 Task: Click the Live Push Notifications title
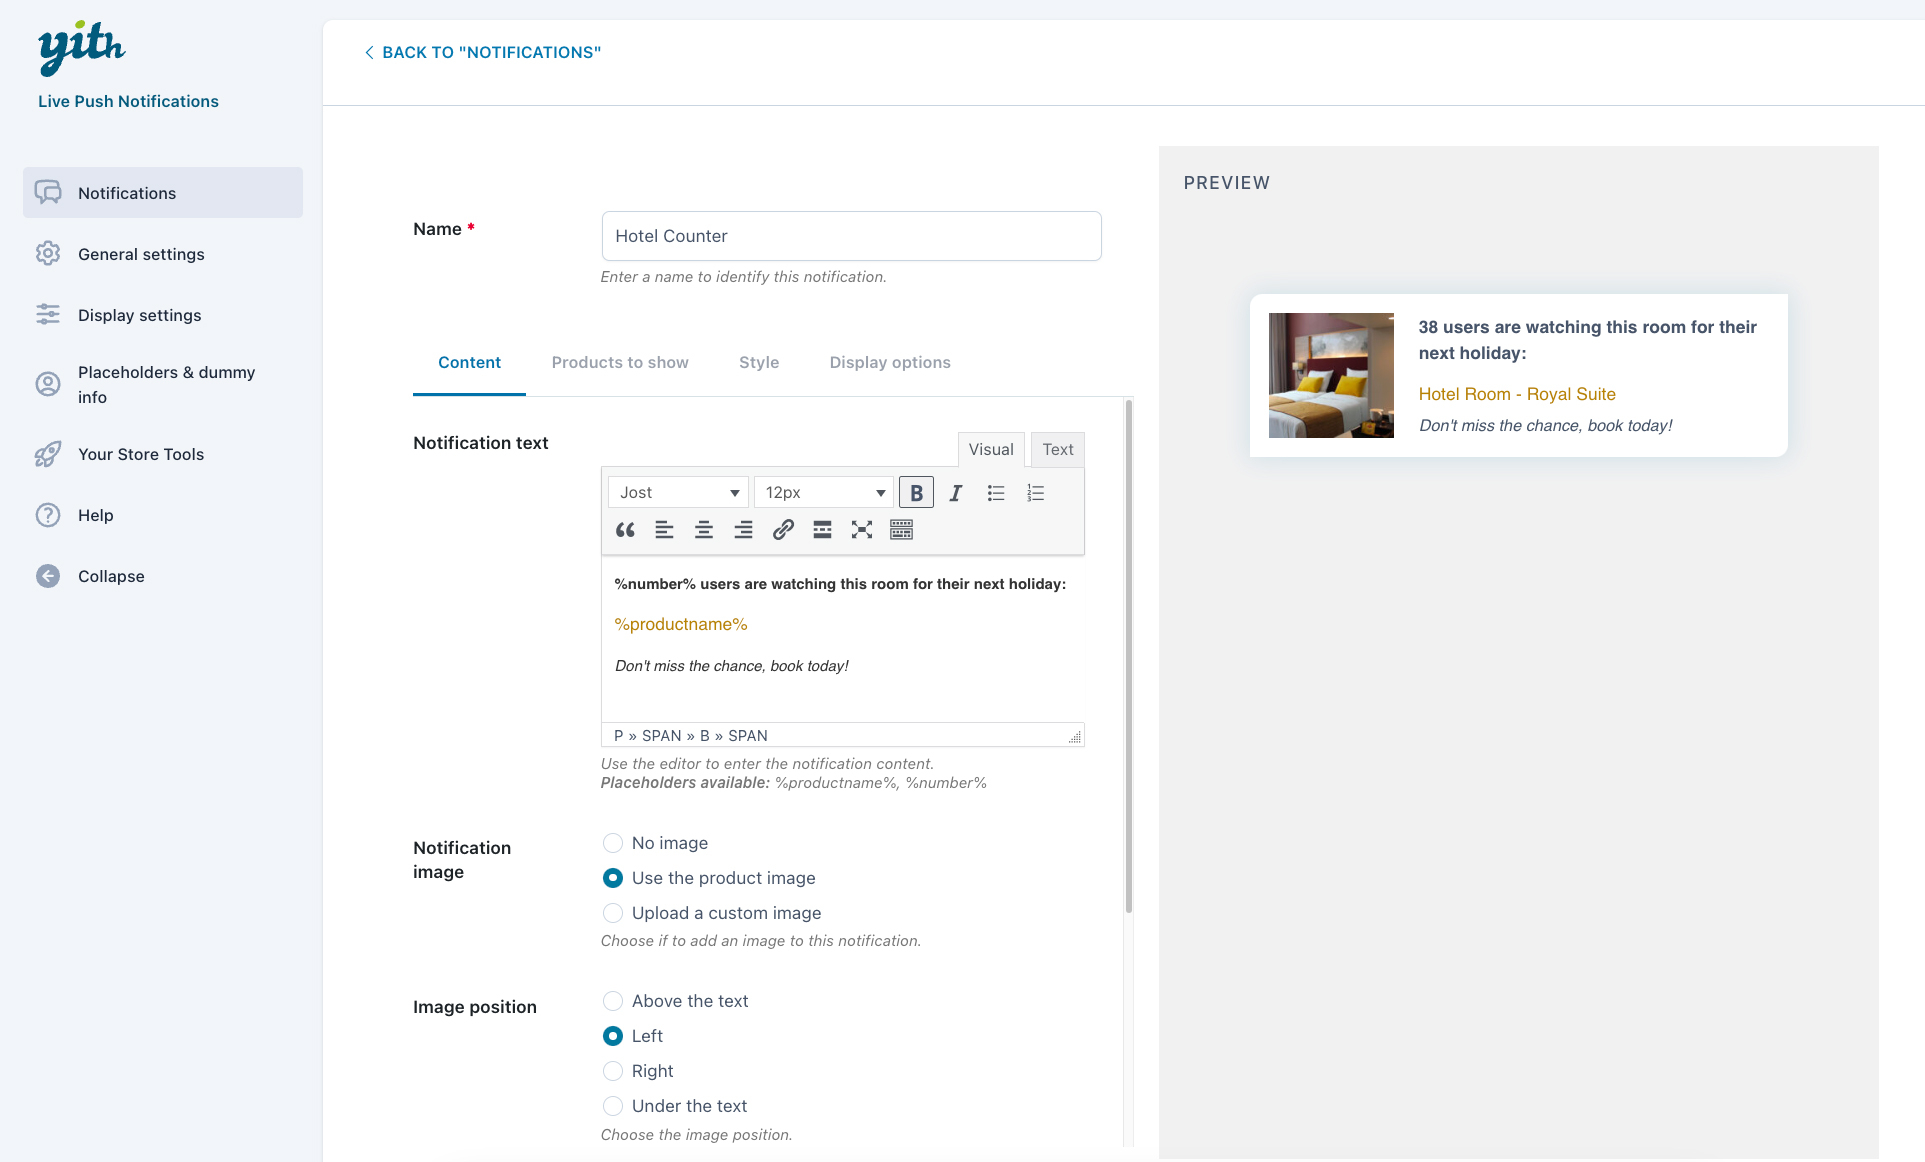click(x=128, y=101)
